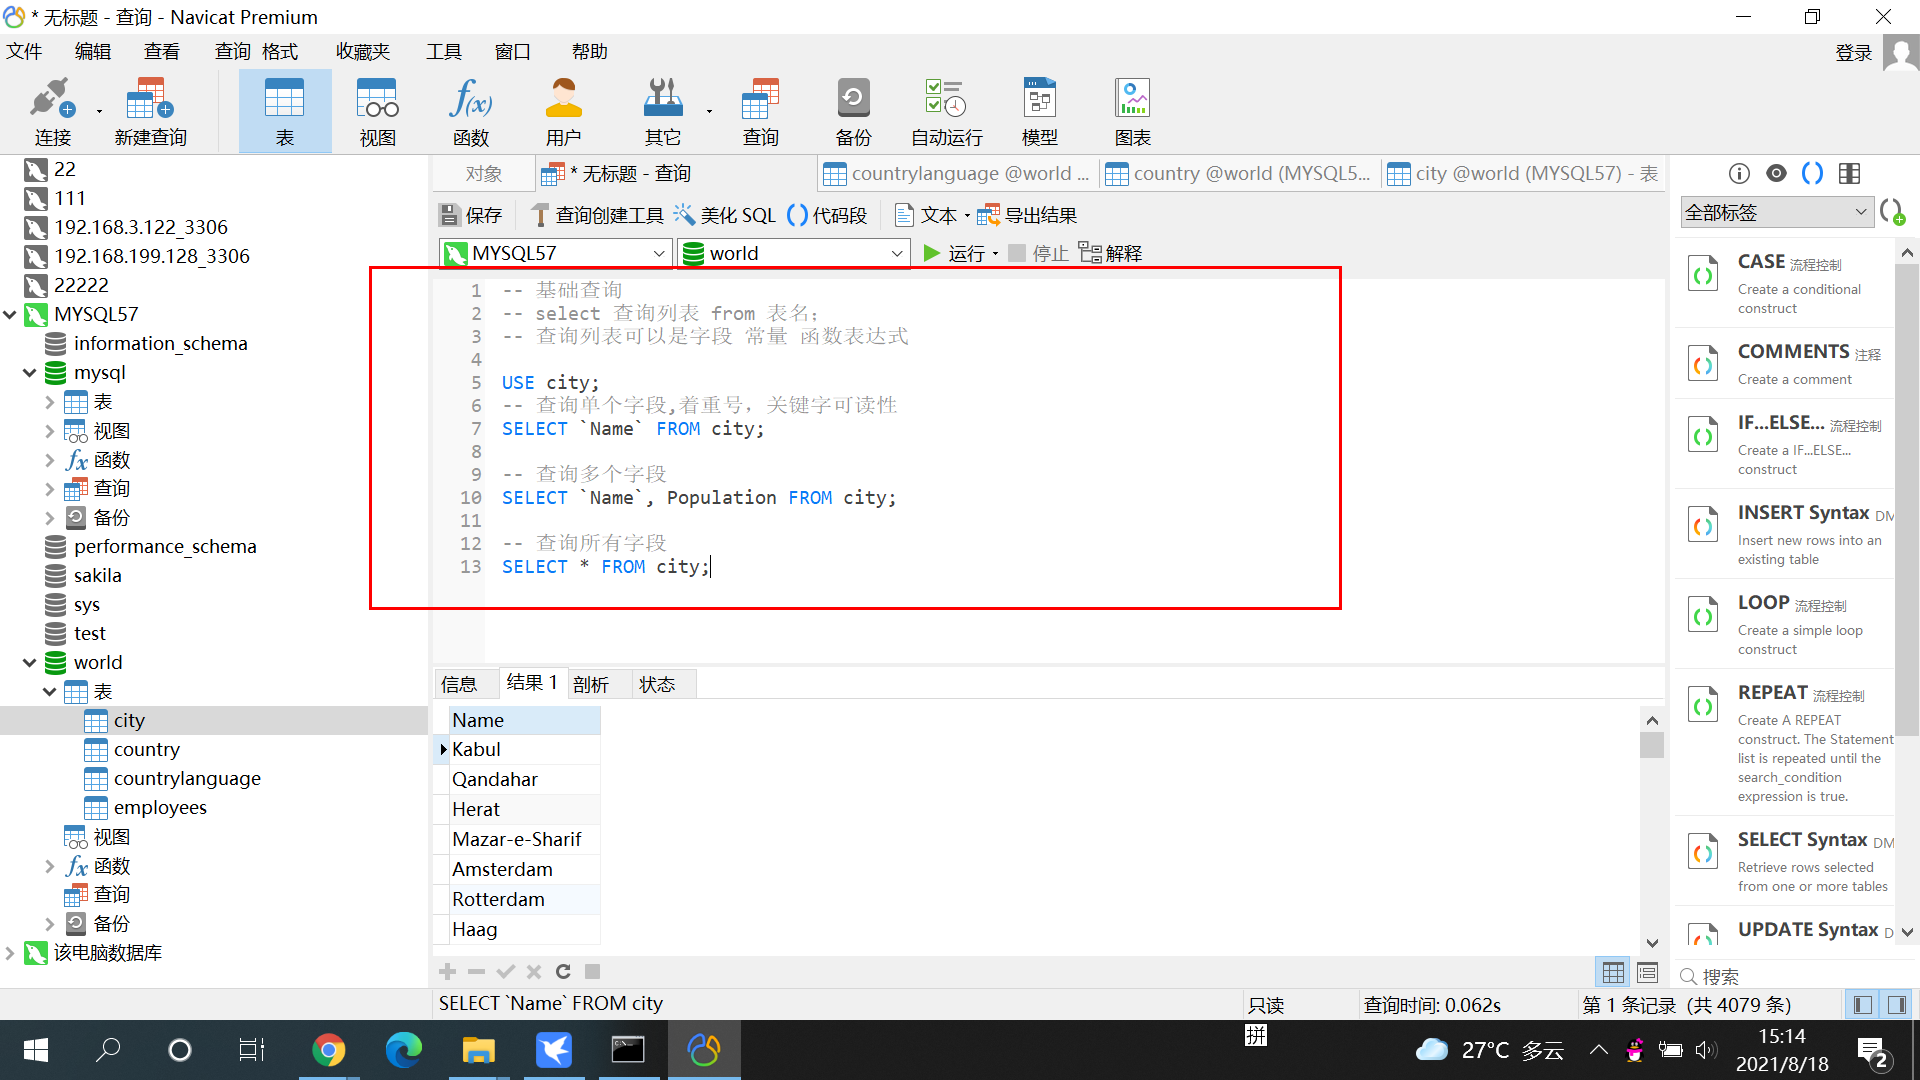Switch result pane to form view
Screen dimensions: 1920x1080
(x=1647, y=972)
